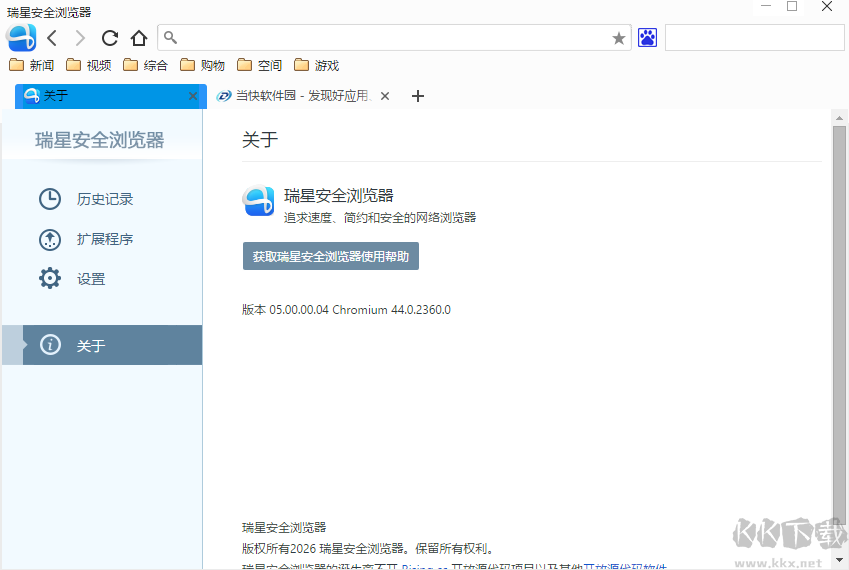Open the 购物 bookmark folder
Viewport: 849px width, 570px height.
click(202, 65)
